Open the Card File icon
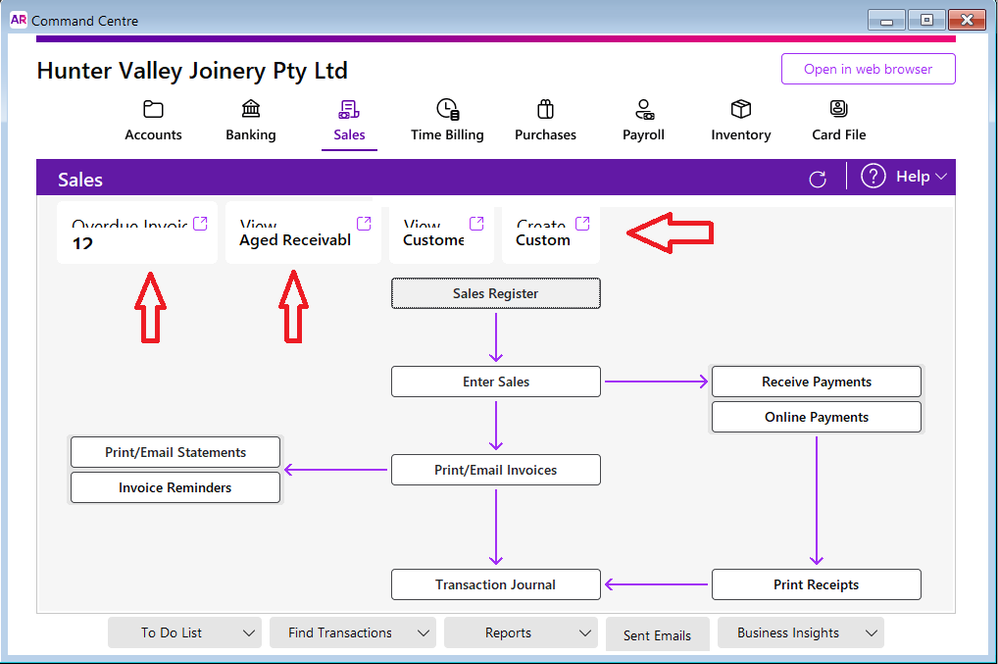The image size is (998, 664). pyautogui.click(x=838, y=109)
